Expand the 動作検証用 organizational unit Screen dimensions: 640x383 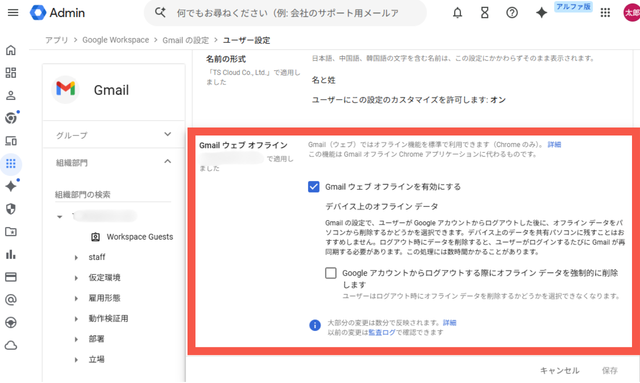(x=76, y=319)
